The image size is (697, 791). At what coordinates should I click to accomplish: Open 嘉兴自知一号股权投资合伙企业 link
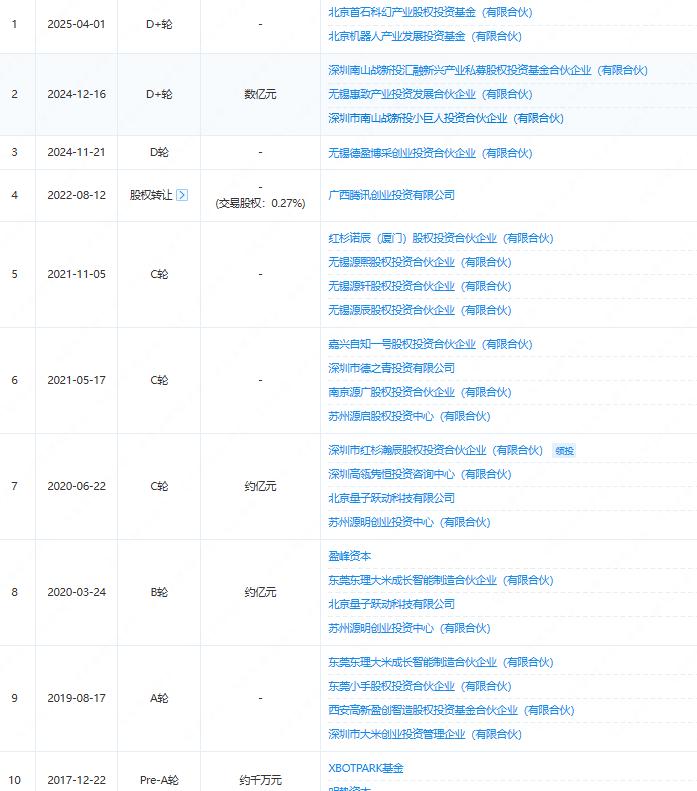click(402, 344)
